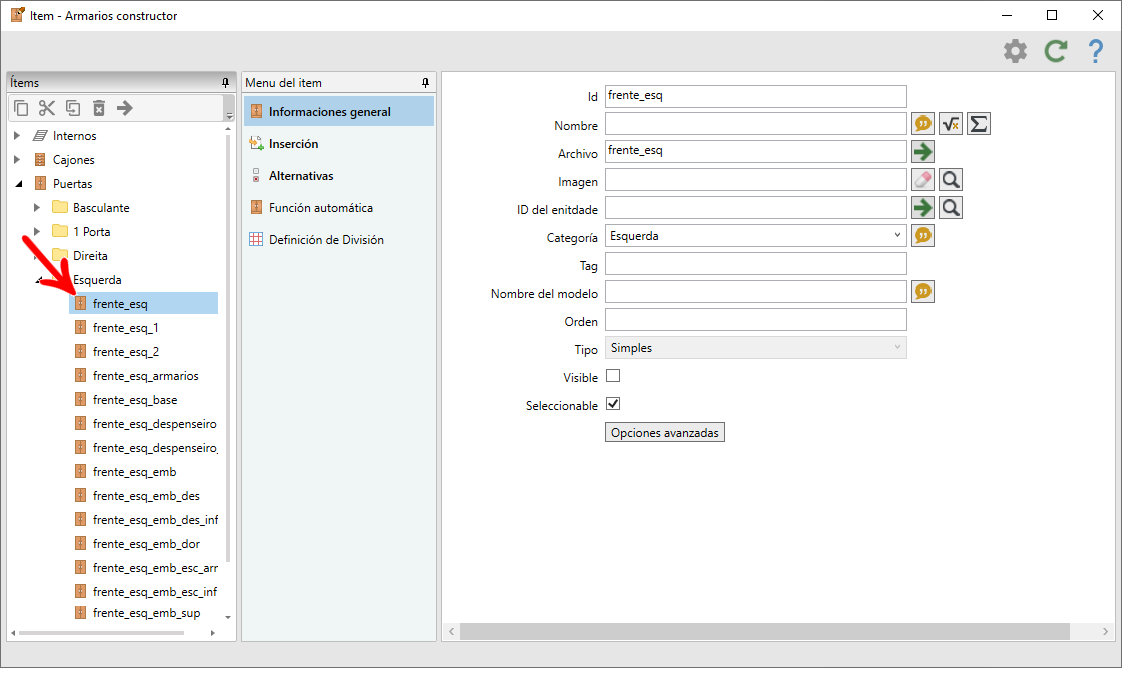Click the scissors cut icon
The height and width of the screenshot is (683, 1135).
(48, 109)
